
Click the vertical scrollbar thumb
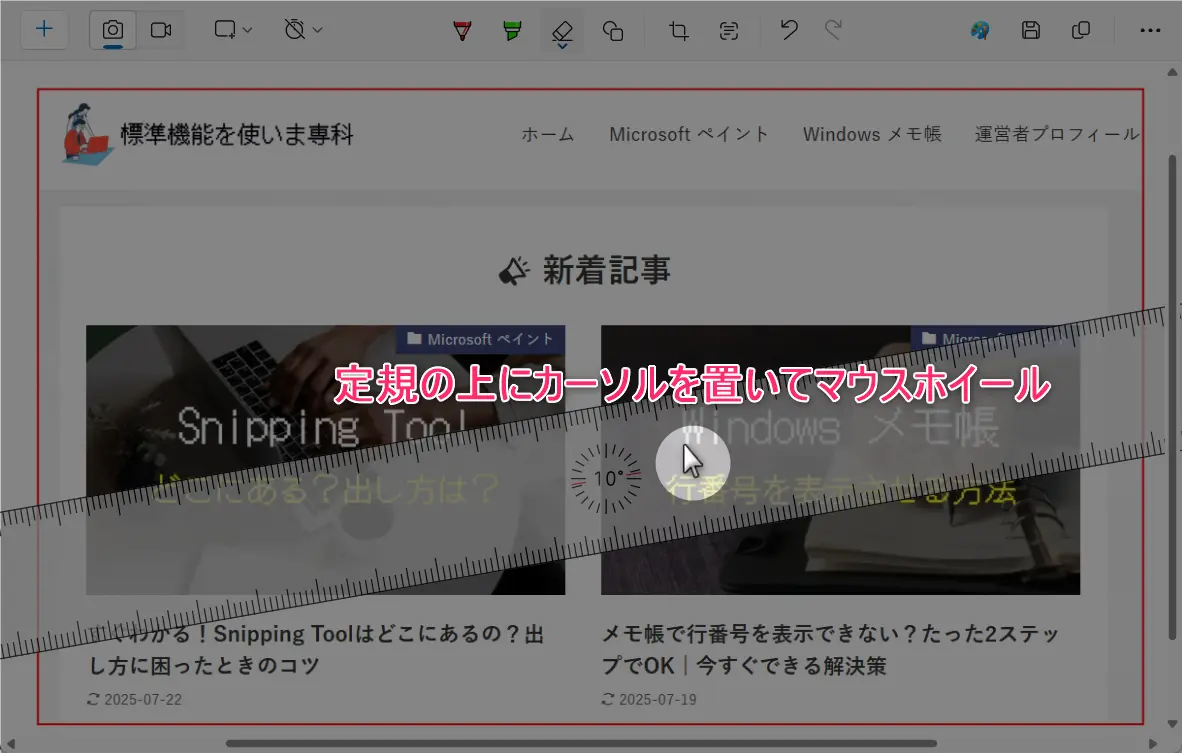tap(1172, 398)
